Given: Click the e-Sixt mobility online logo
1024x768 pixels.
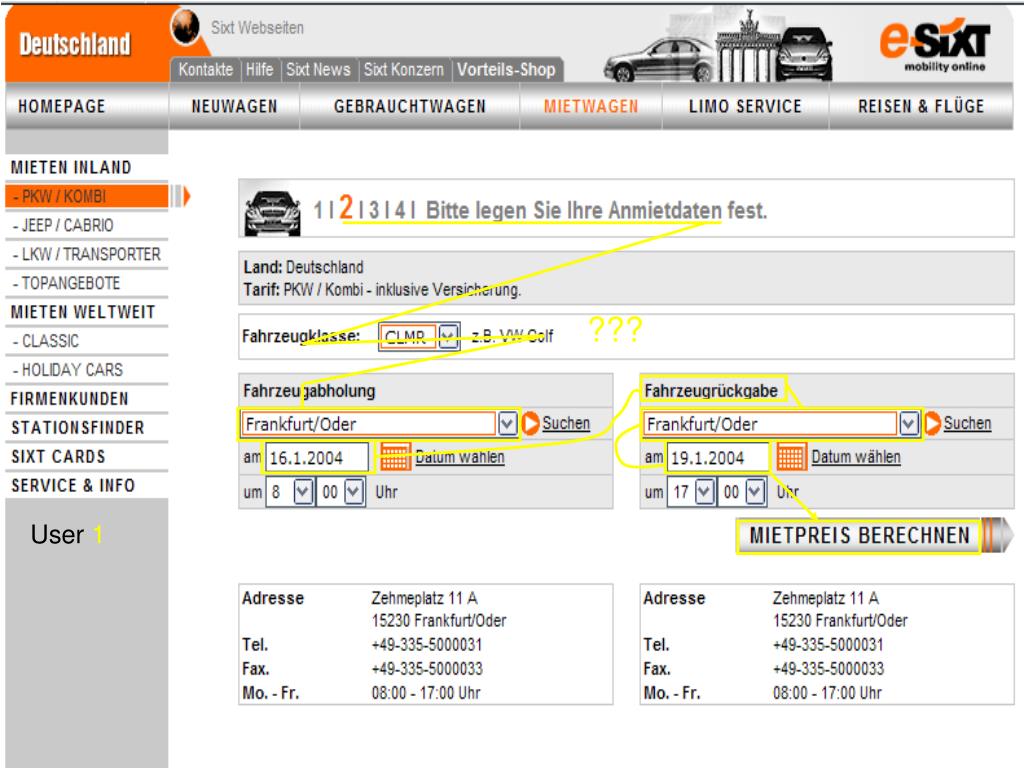Looking at the screenshot, I should pos(935,44).
